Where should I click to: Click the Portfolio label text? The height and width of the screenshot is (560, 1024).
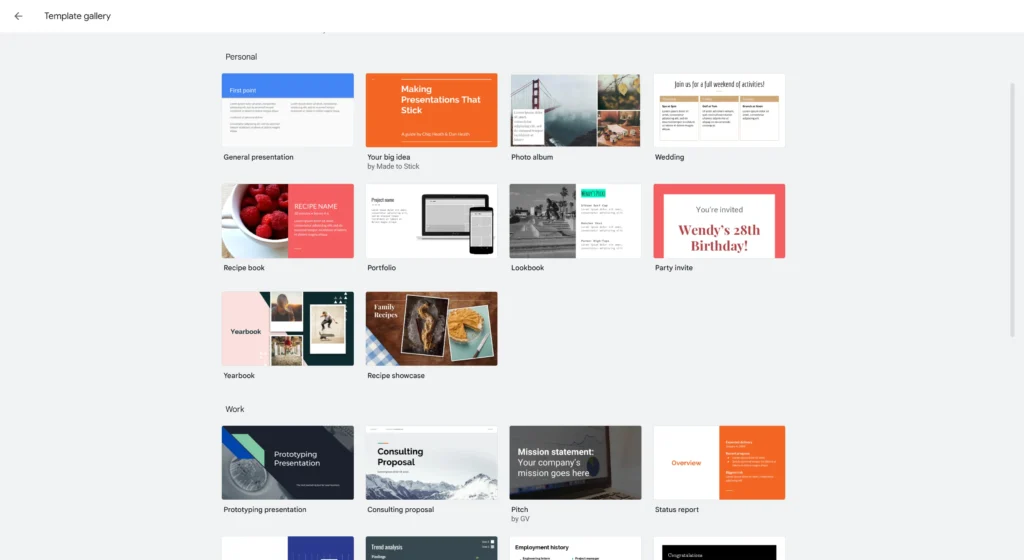381,268
